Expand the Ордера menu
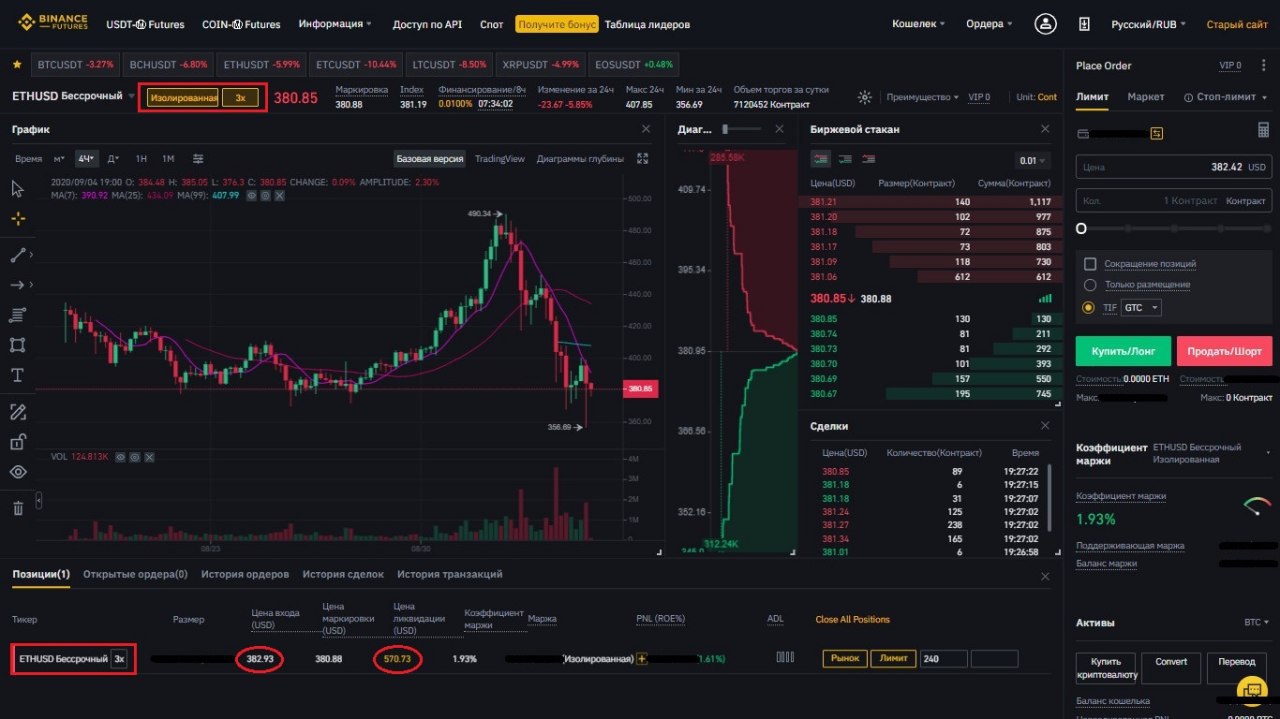 coord(989,24)
